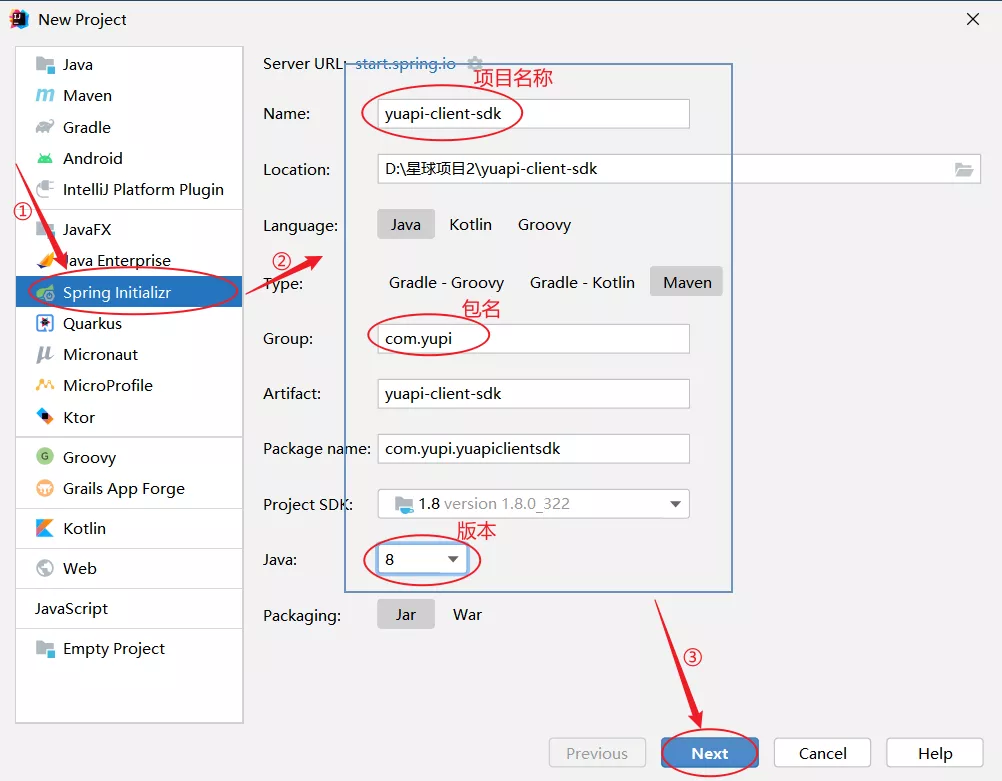Image resolution: width=1002 pixels, height=781 pixels.
Task: Select Empty Project entry
Action: pyautogui.click(x=129, y=649)
